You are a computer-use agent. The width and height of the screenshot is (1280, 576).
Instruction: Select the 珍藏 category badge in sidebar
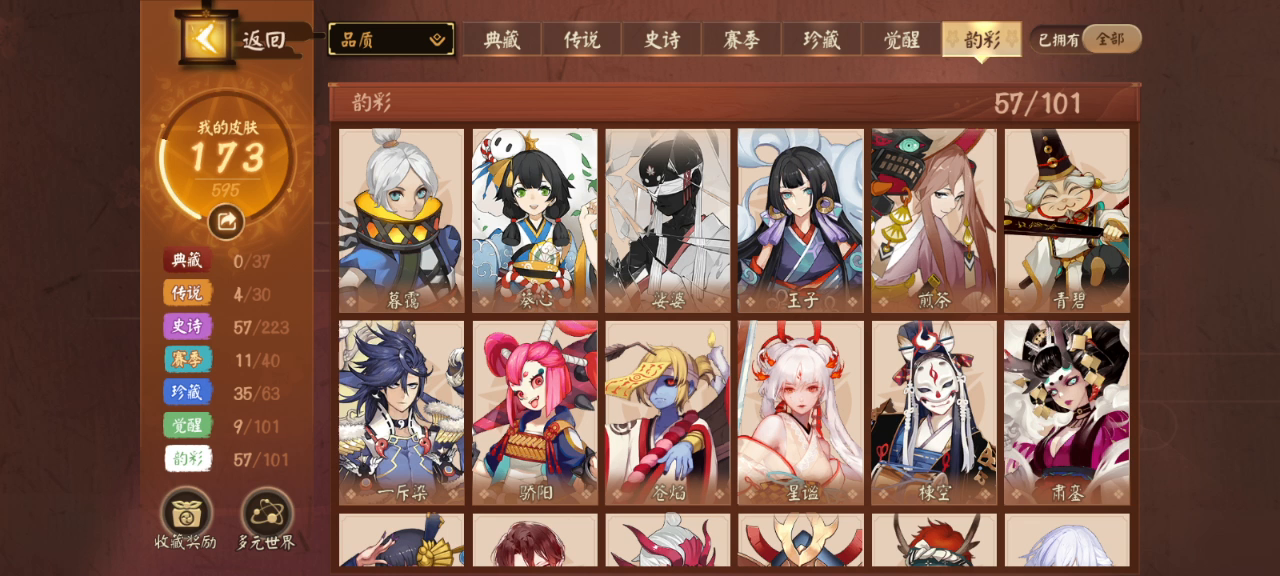click(x=188, y=393)
